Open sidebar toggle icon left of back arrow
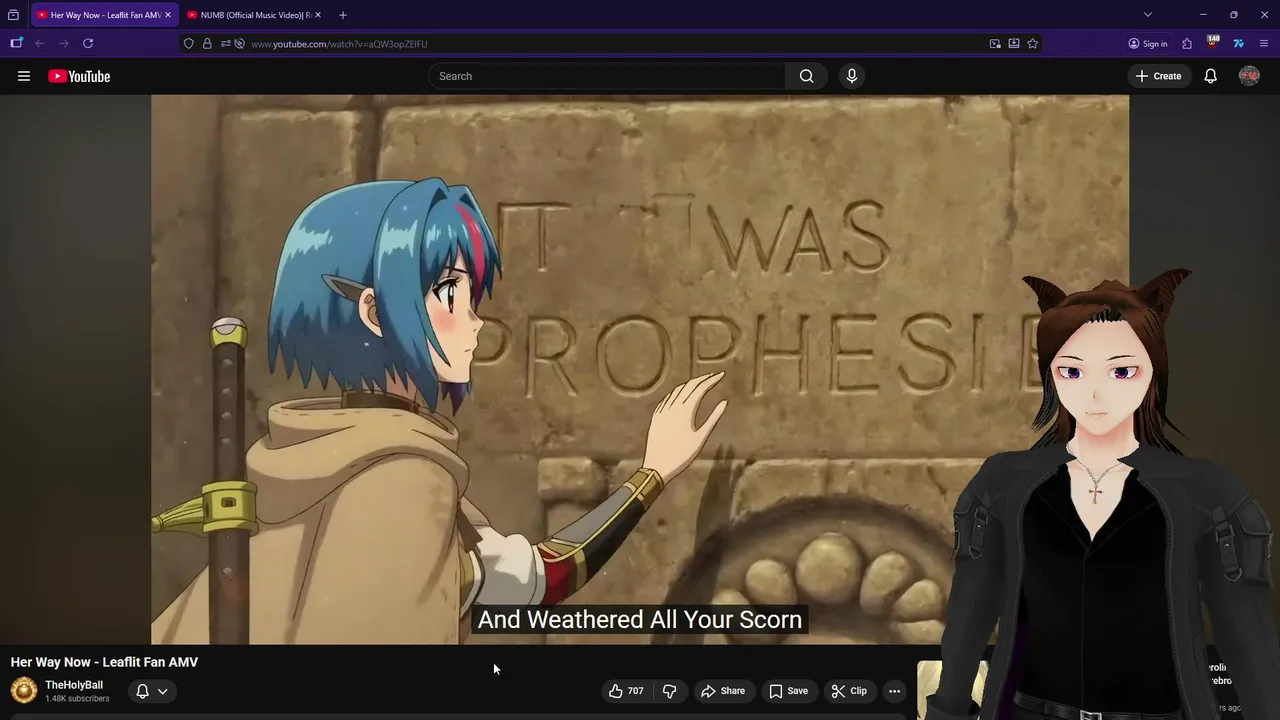The image size is (1280, 720). [x=16, y=44]
